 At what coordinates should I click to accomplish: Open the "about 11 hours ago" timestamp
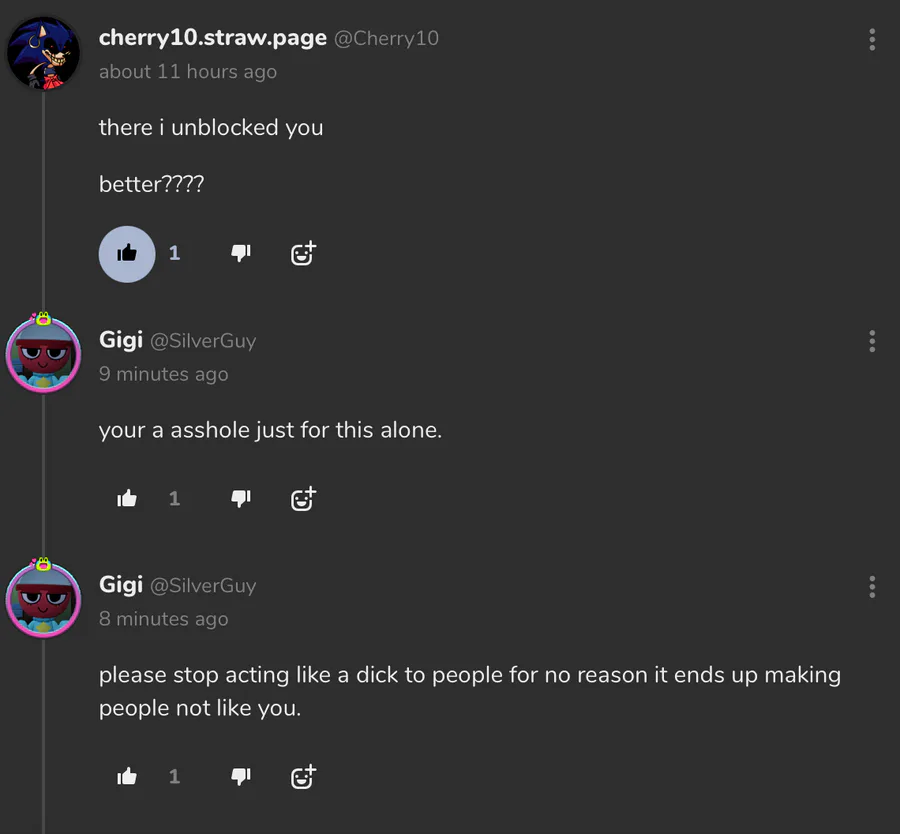[188, 72]
